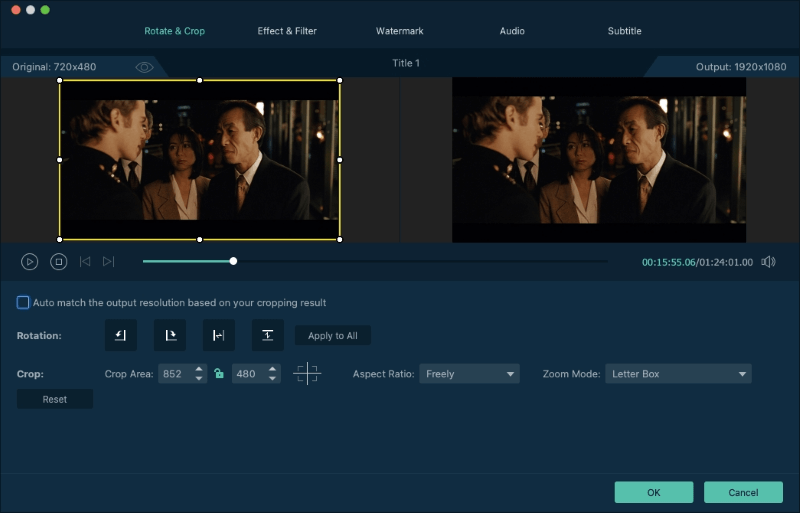Enable auto match output resolution checkbox
Image resolution: width=800 pixels, height=513 pixels.
point(23,303)
